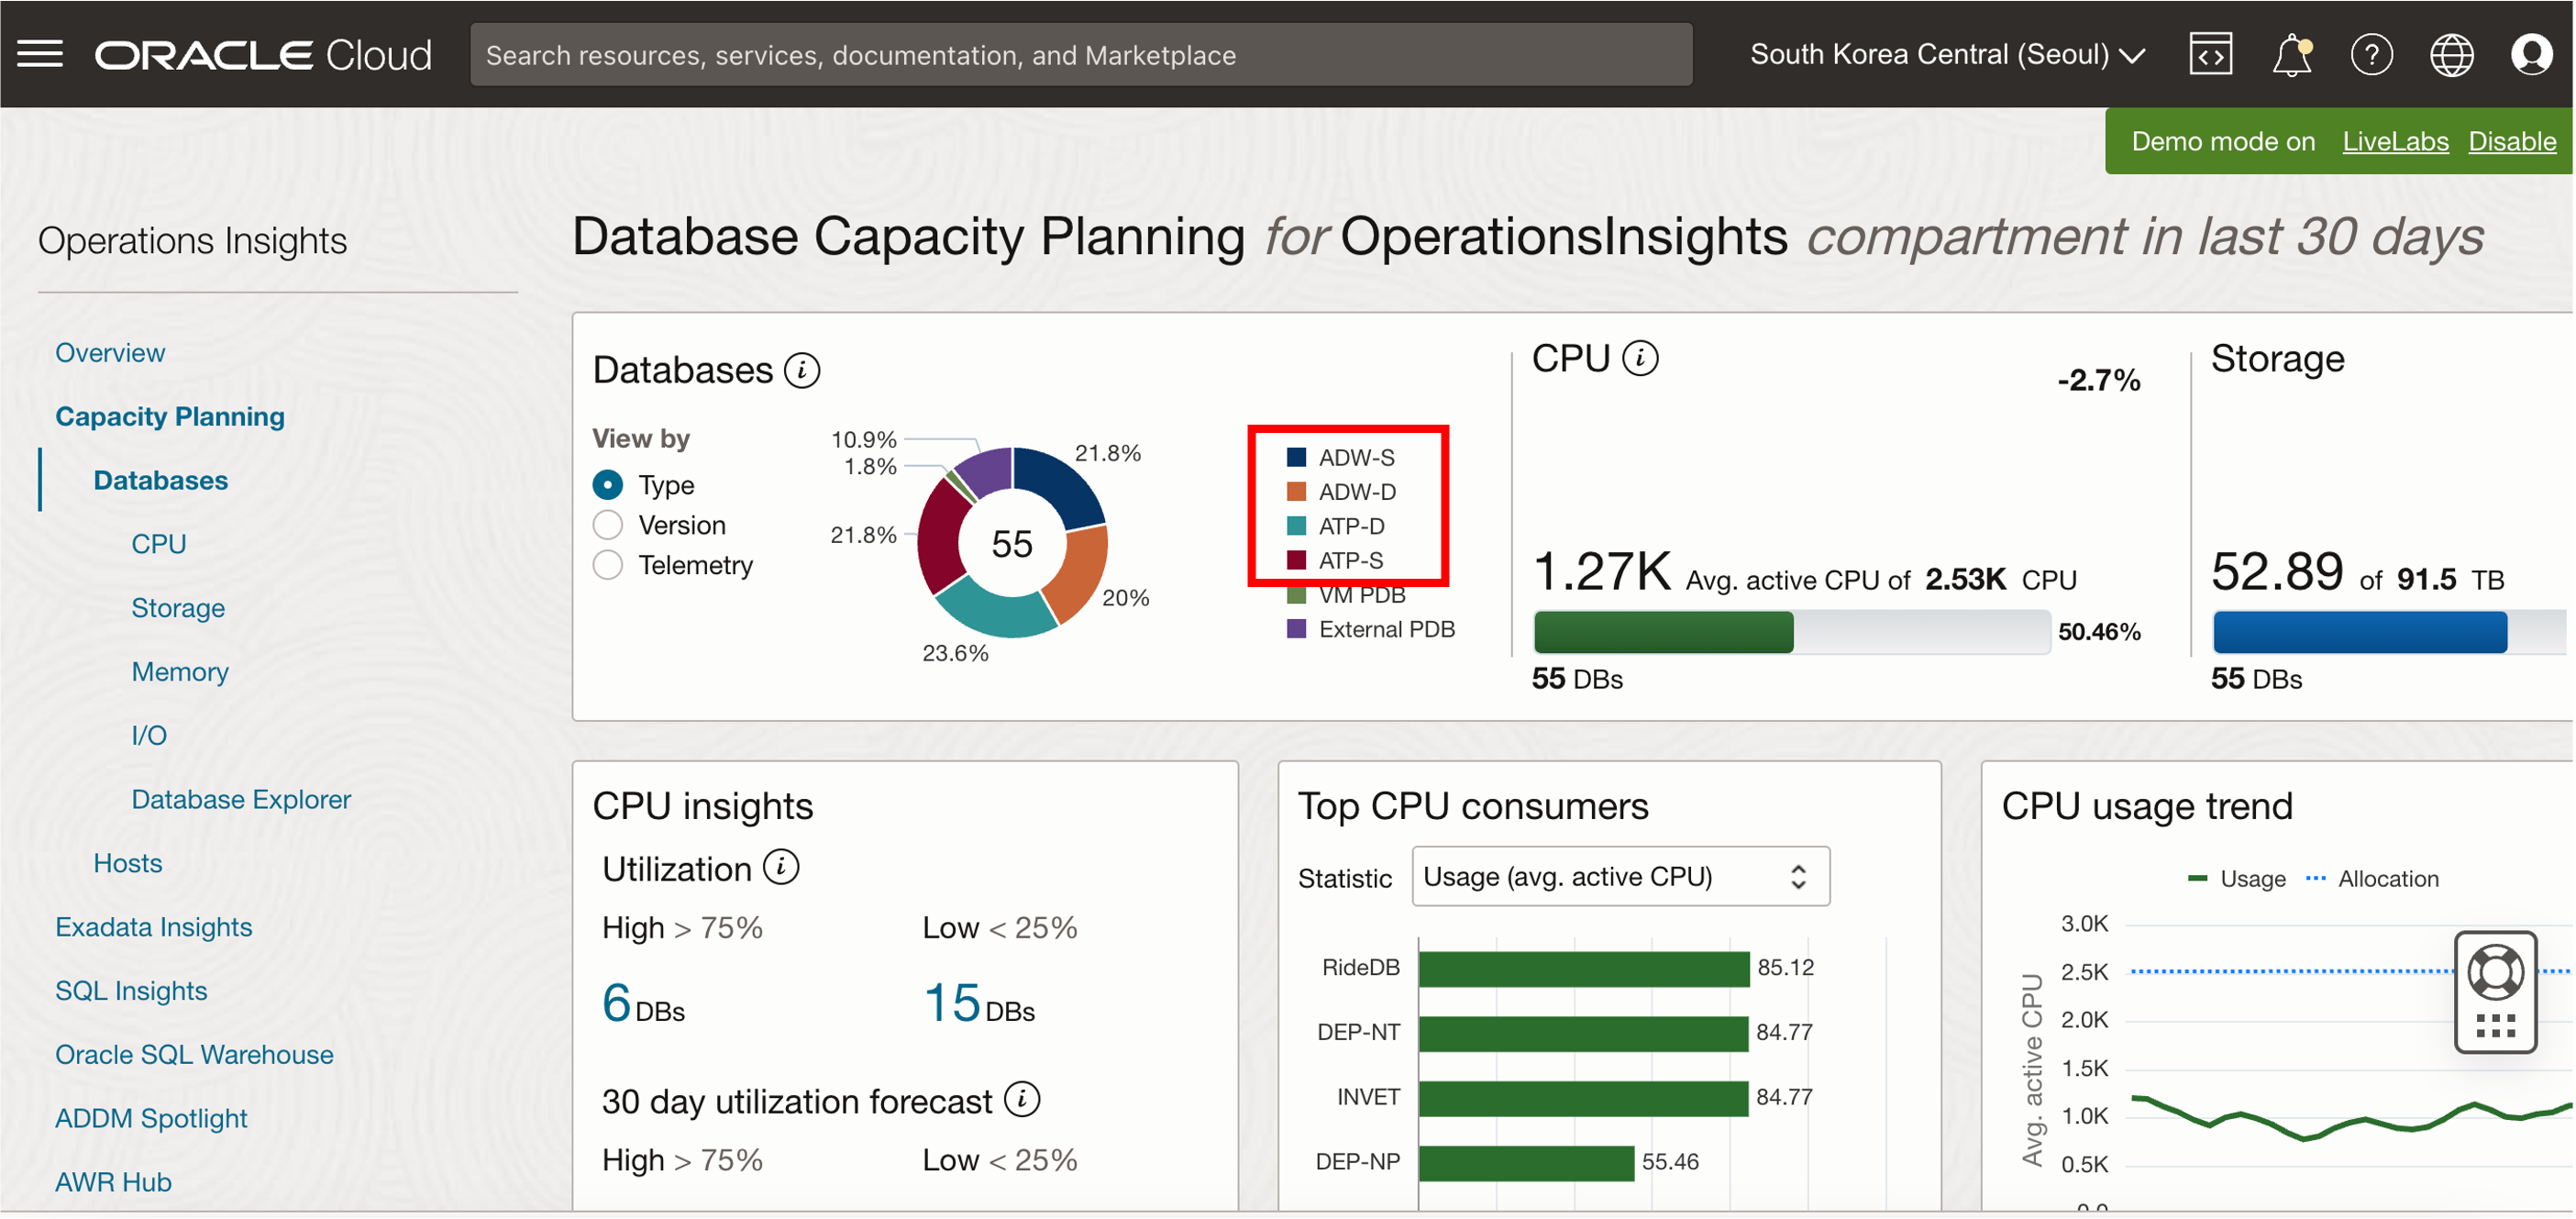Open ADDM Spotlight link
The image size is (2576, 1219).
[x=151, y=1120]
